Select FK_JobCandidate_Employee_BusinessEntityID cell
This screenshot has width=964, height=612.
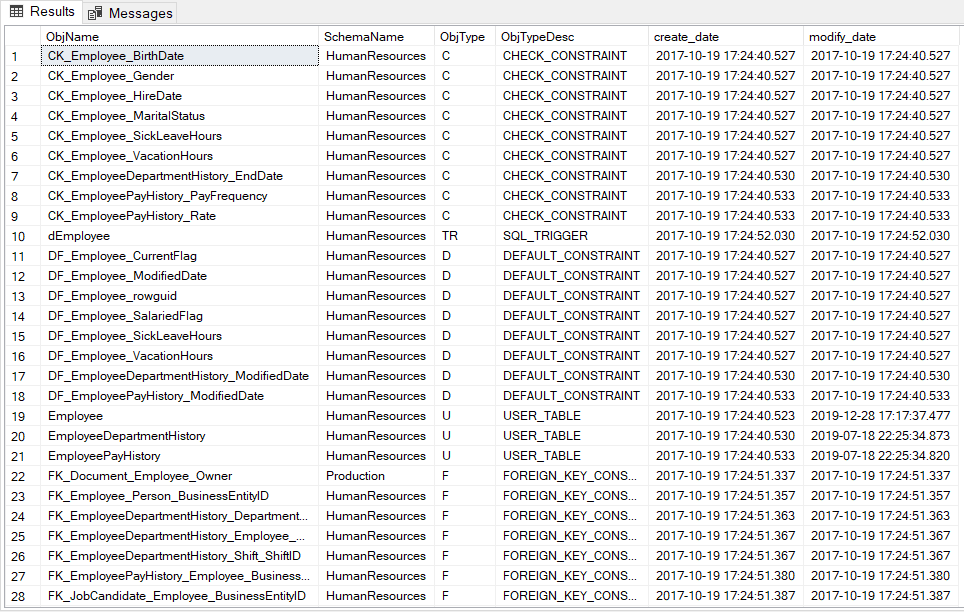point(180,596)
